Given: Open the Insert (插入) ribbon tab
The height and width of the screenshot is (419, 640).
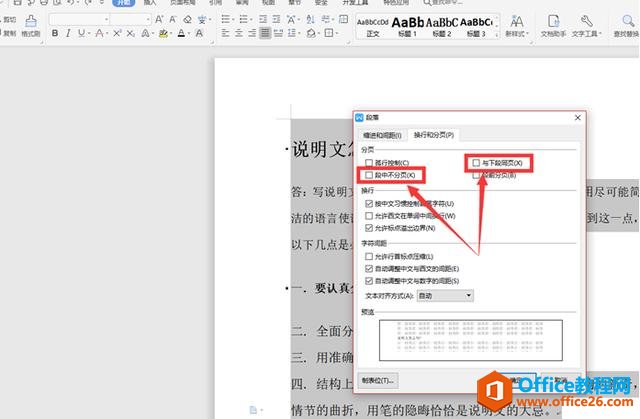Looking at the screenshot, I should tap(150, 2).
